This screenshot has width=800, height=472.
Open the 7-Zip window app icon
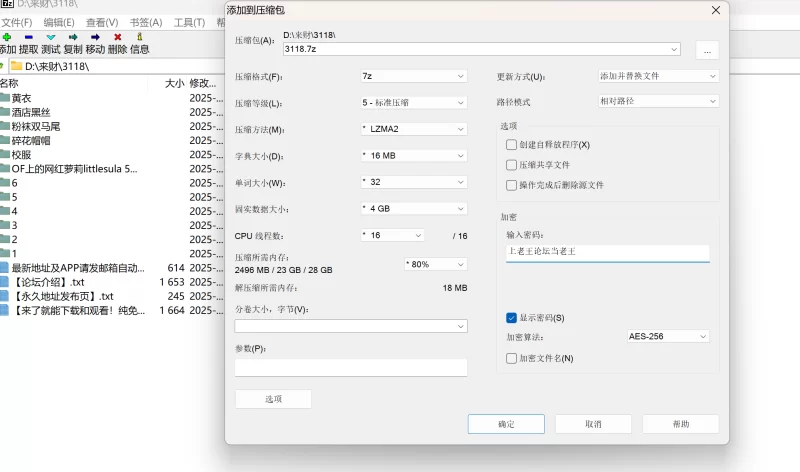[7, 4]
